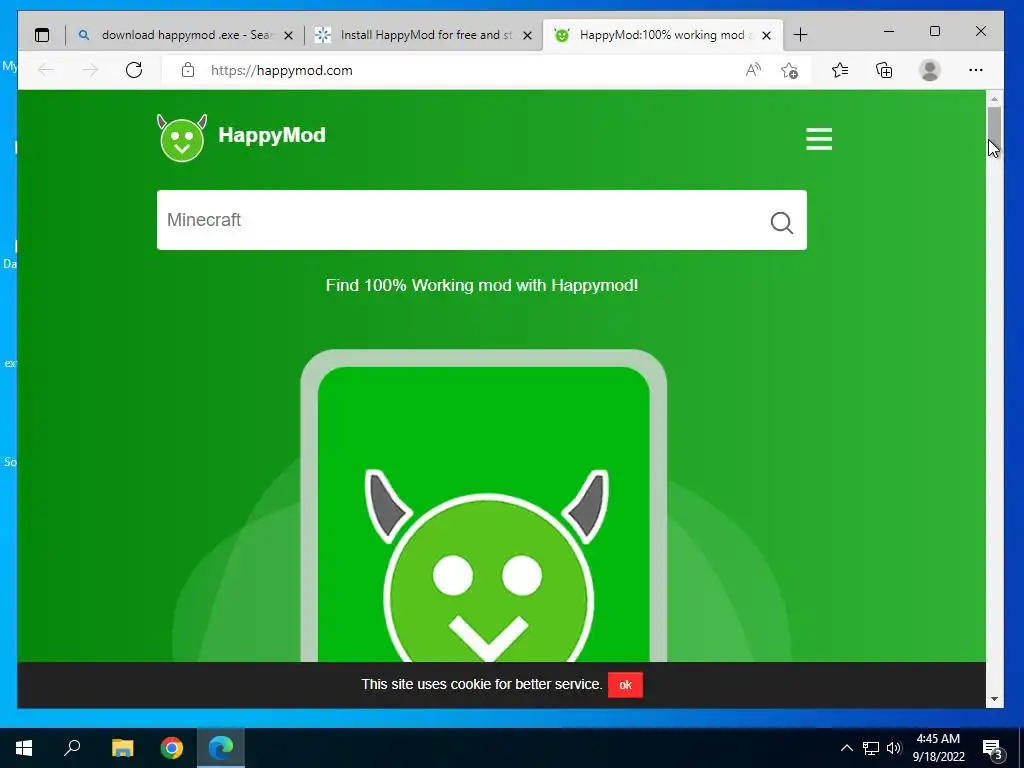This screenshot has height=768, width=1024.
Task: Go forward to the next page
Action: tap(90, 70)
